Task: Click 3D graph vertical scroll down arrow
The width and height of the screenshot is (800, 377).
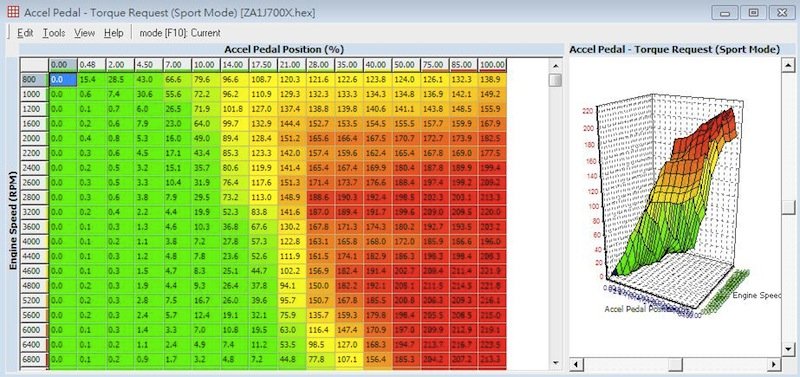Action: (788, 348)
